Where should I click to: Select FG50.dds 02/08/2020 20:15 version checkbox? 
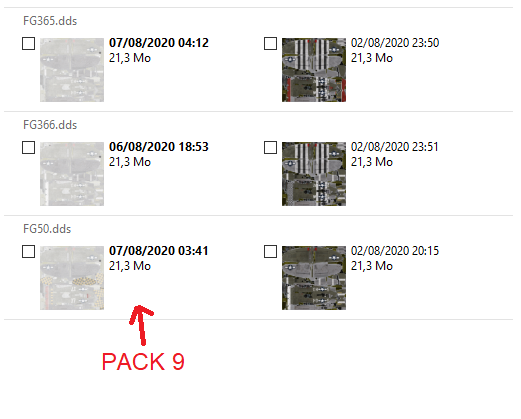point(270,251)
